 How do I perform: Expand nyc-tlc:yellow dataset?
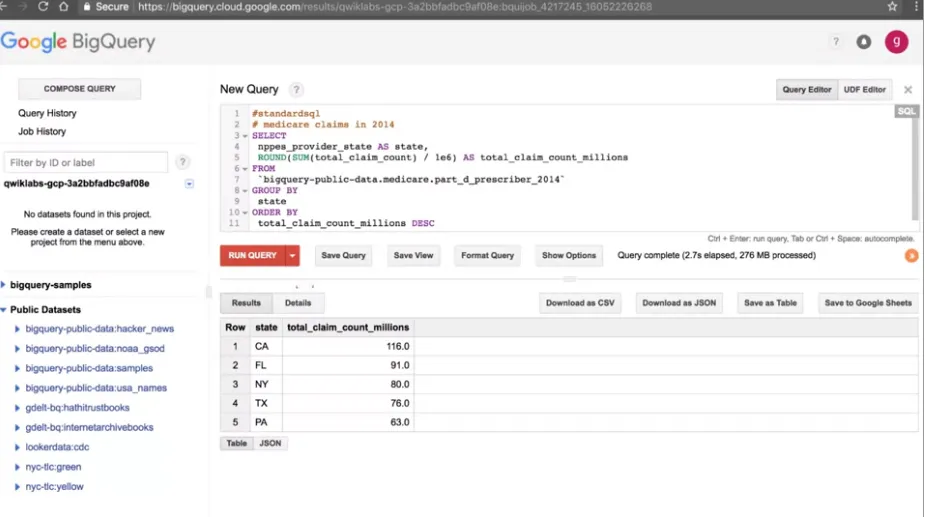(17, 487)
